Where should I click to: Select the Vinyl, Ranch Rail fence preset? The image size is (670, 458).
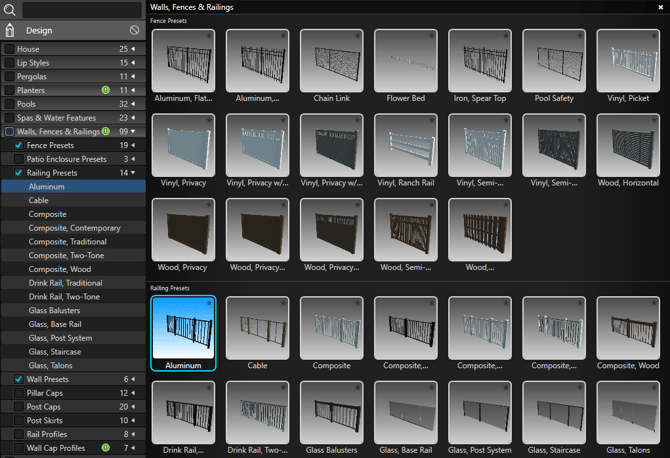(x=406, y=145)
